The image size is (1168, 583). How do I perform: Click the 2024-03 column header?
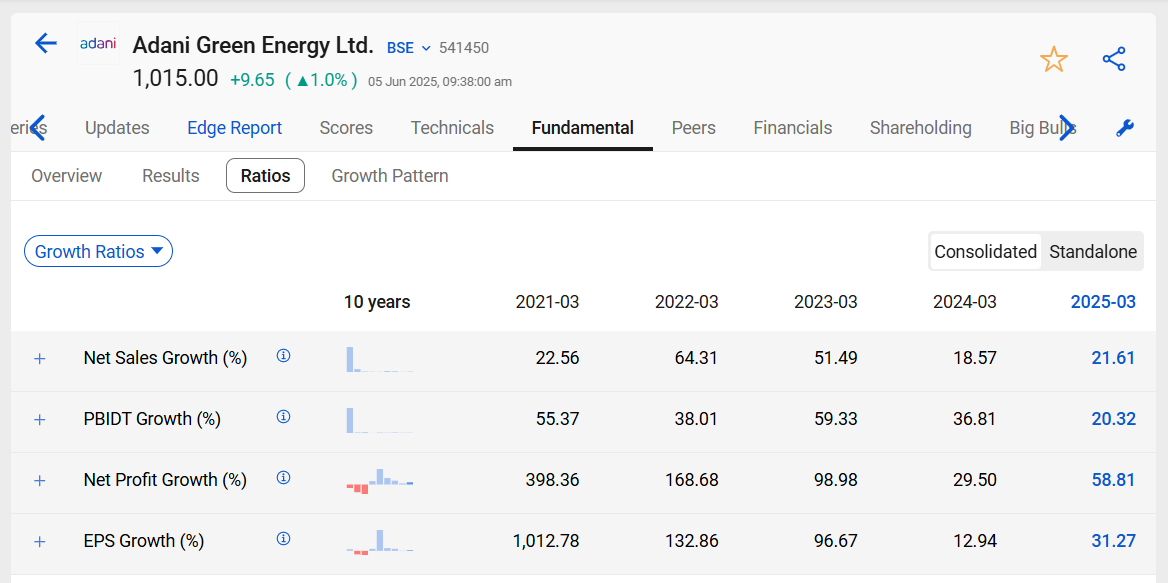point(965,302)
